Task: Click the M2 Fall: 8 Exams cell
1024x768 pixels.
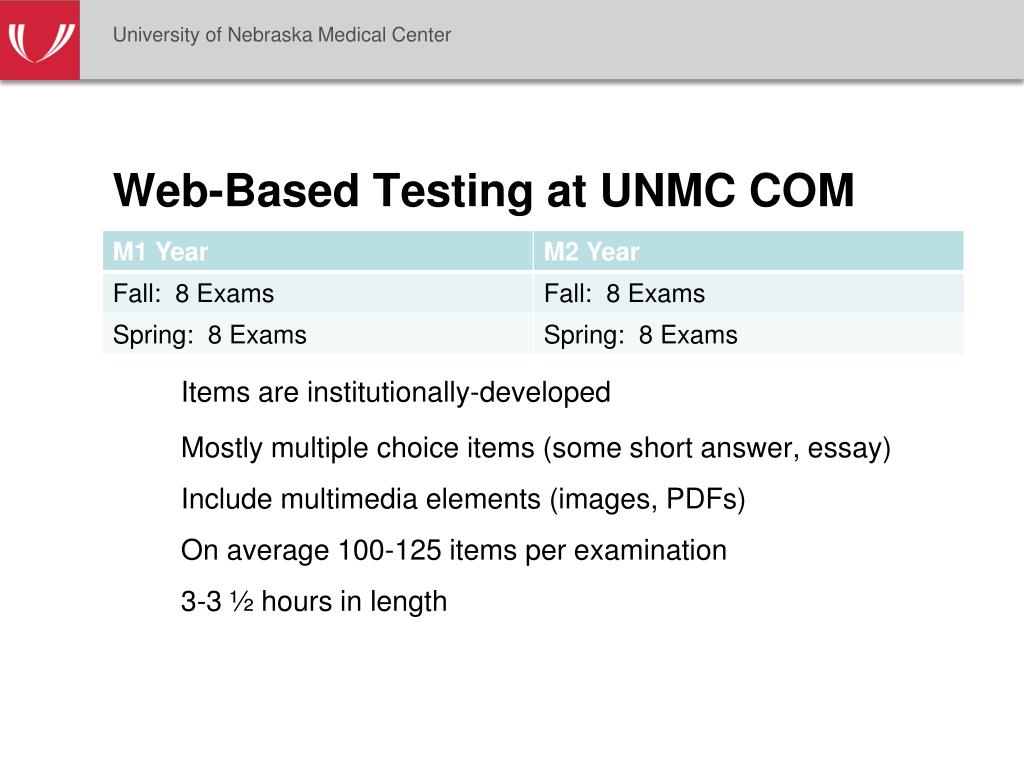Action: click(748, 293)
